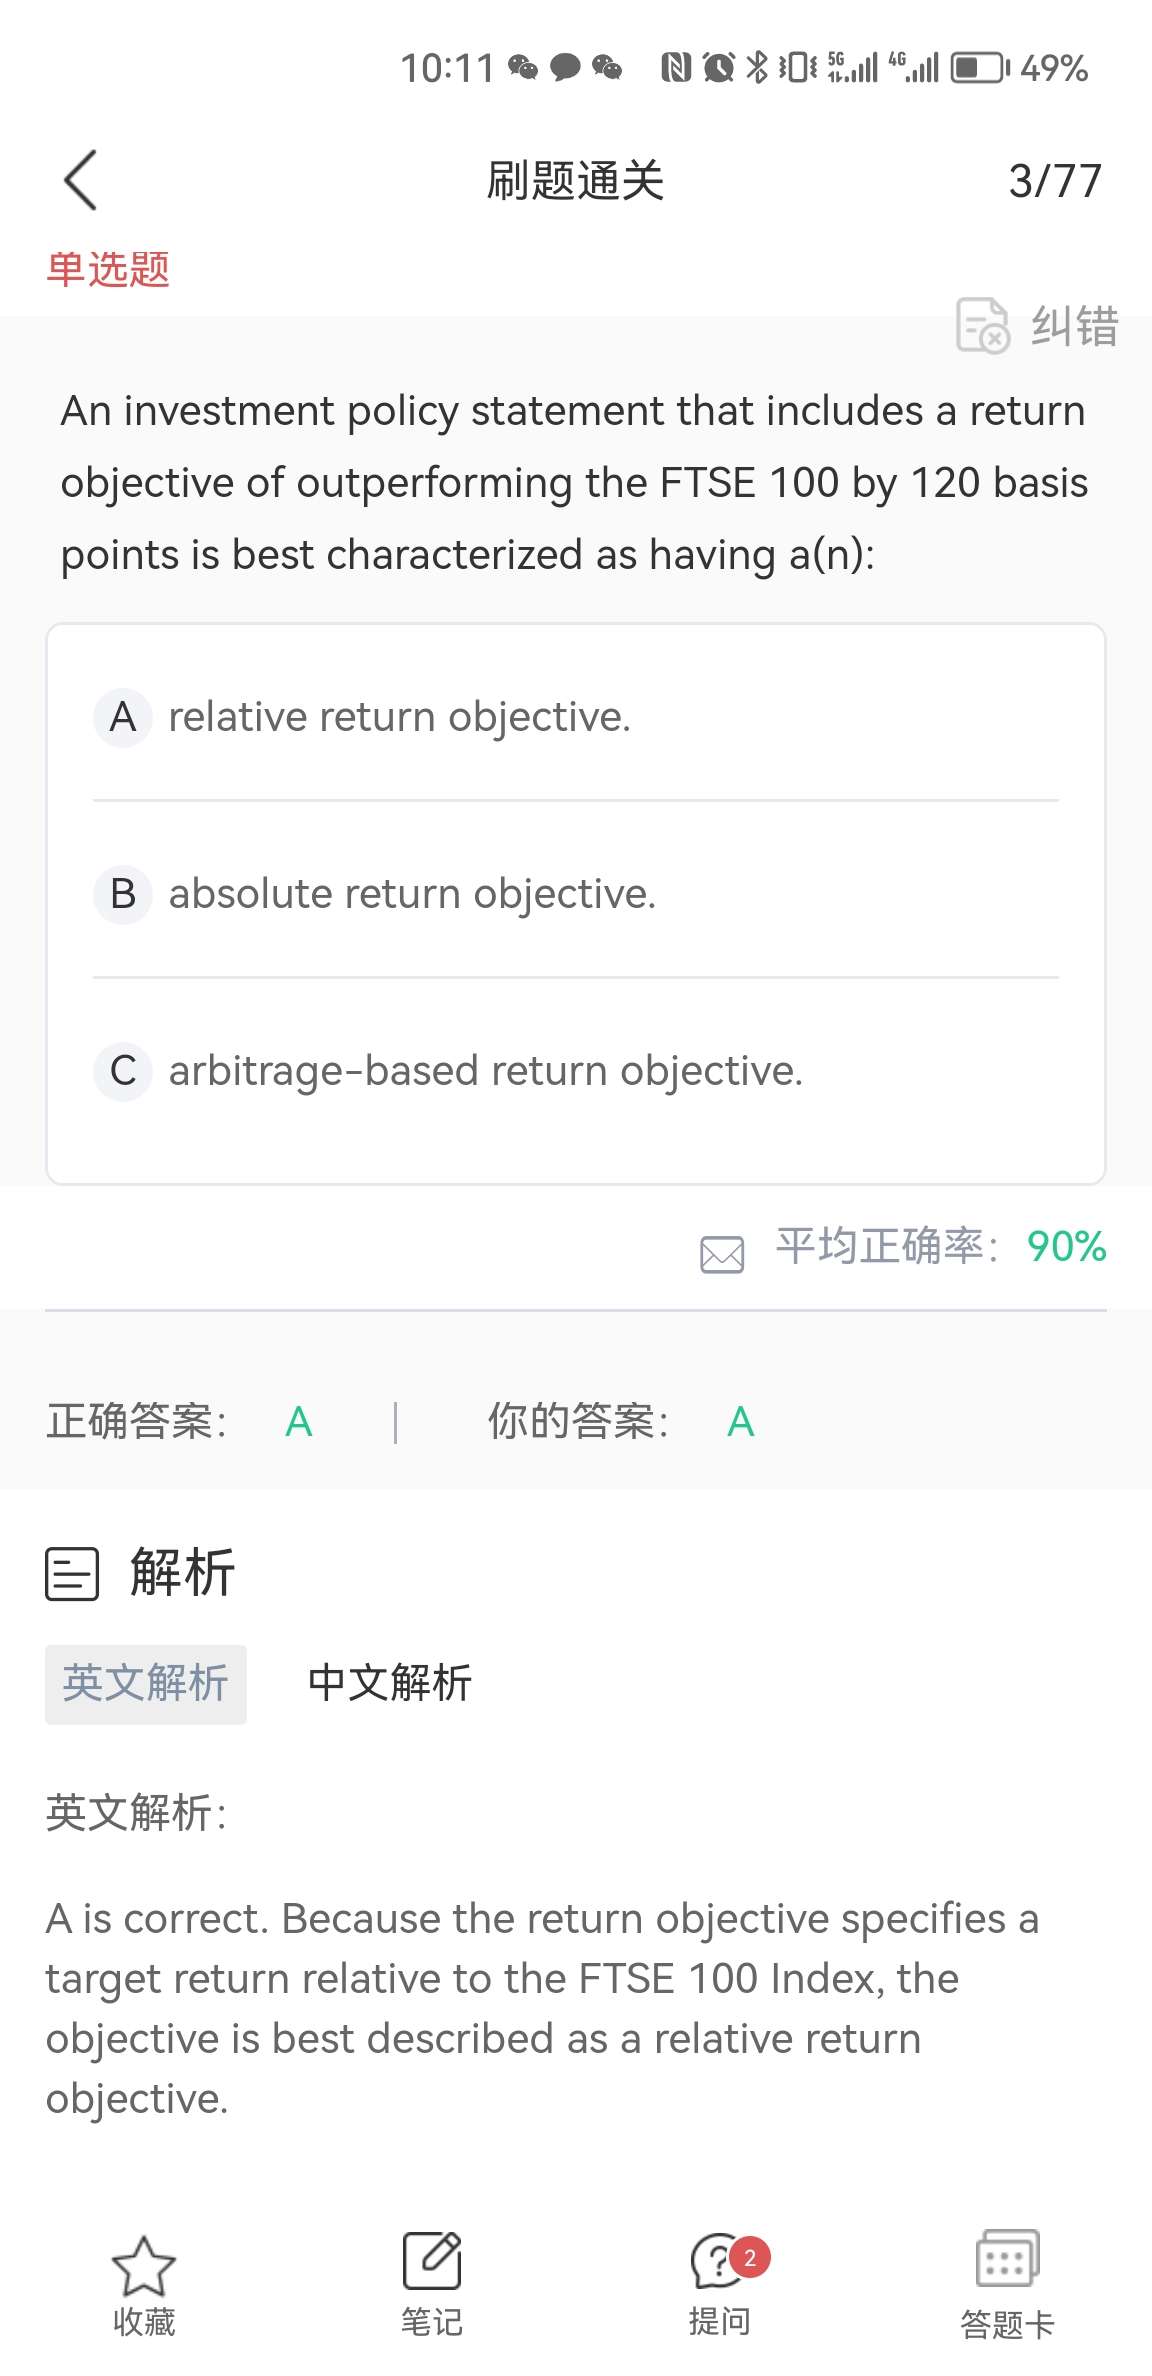Tap the 收藏 star icon
The width and height of the screenshot is (1152, 2376).
pyautogui.click(x=144, y=2265)
